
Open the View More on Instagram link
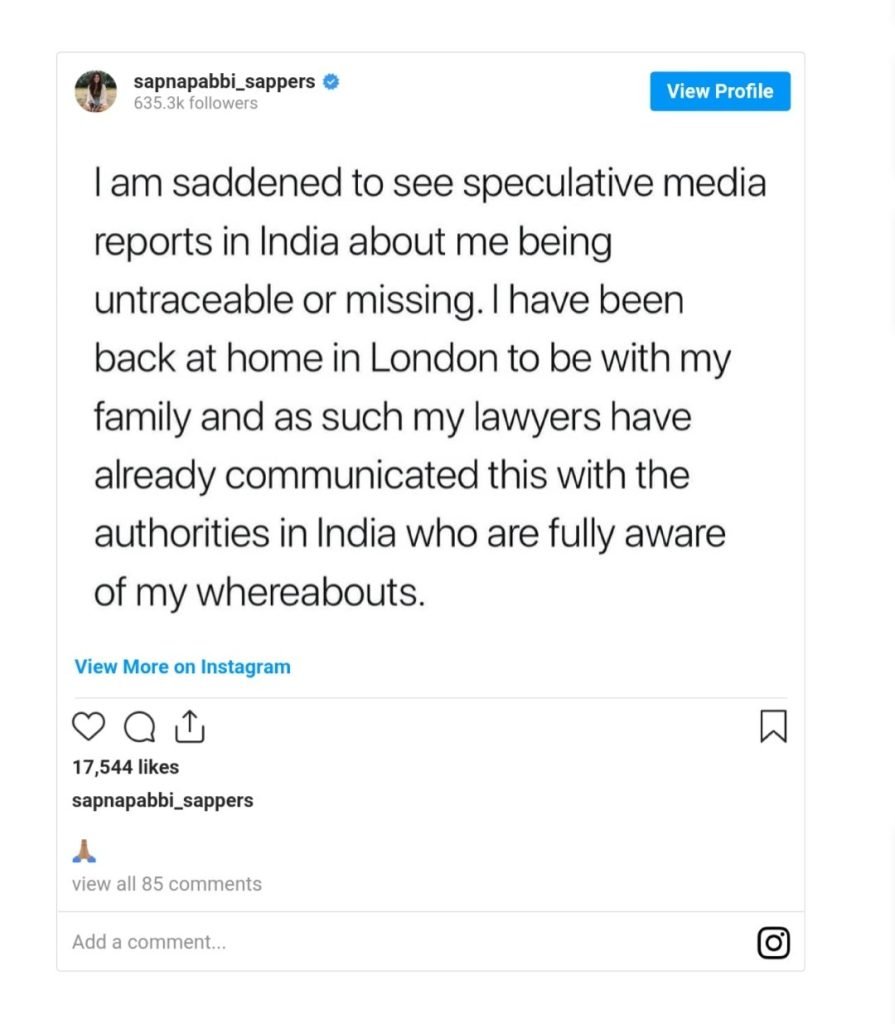[182, 667]
